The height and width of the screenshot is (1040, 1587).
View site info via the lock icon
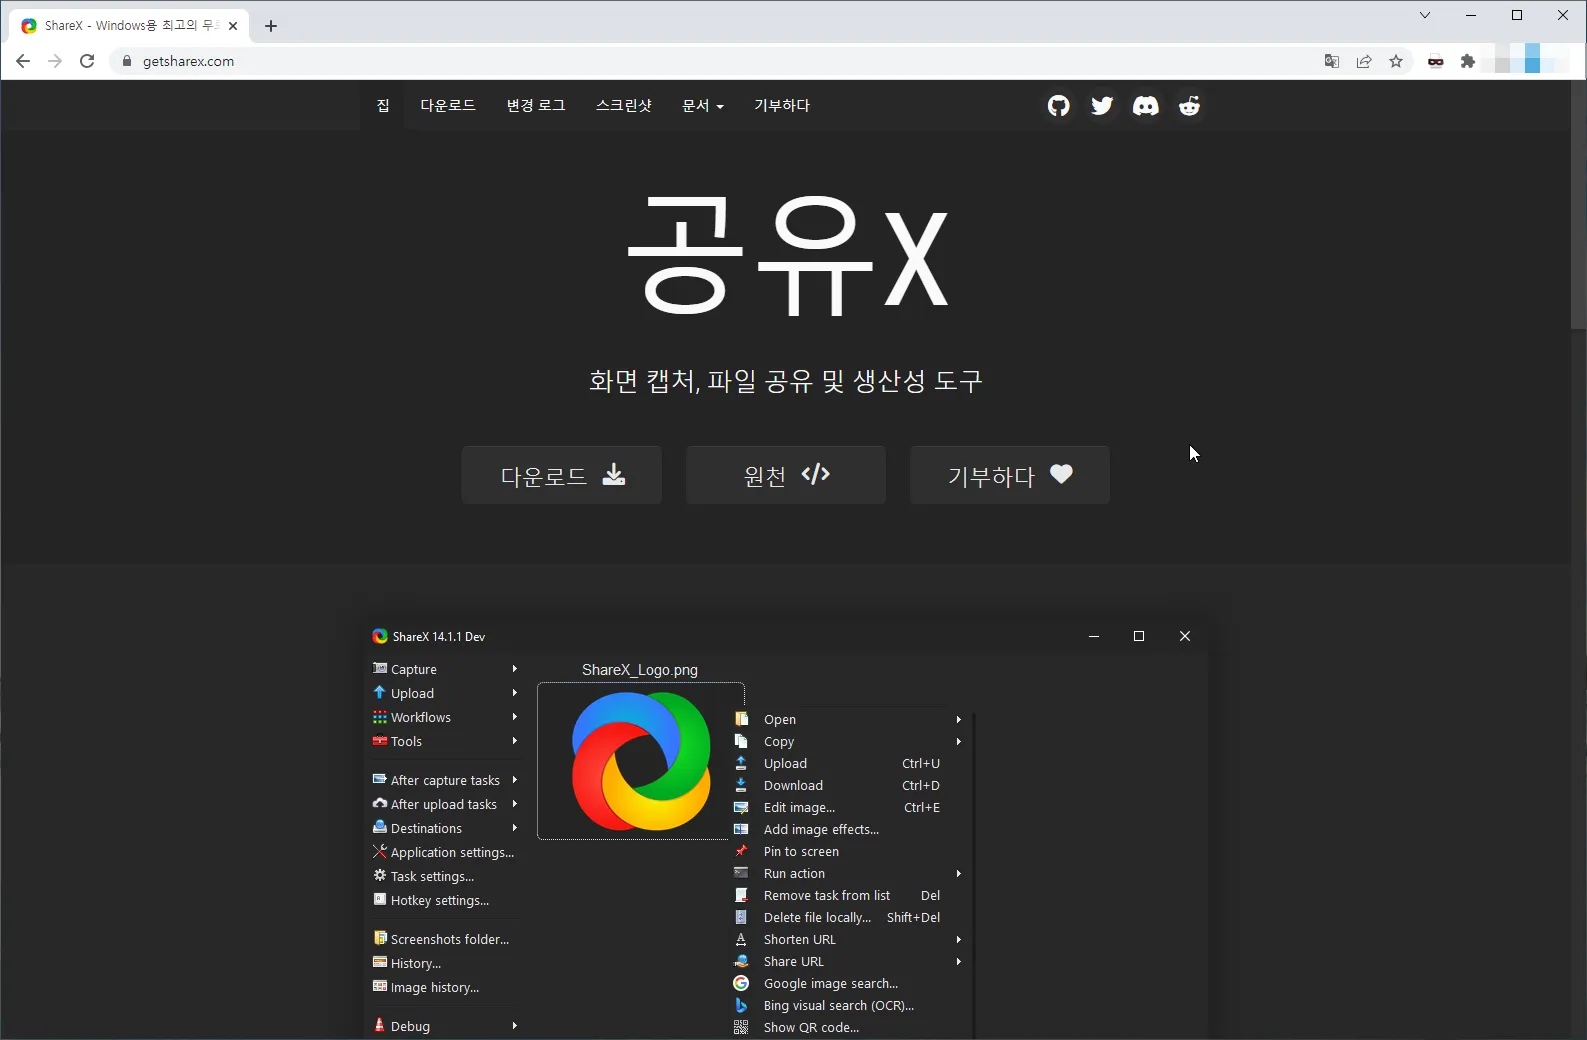[127, 61]
